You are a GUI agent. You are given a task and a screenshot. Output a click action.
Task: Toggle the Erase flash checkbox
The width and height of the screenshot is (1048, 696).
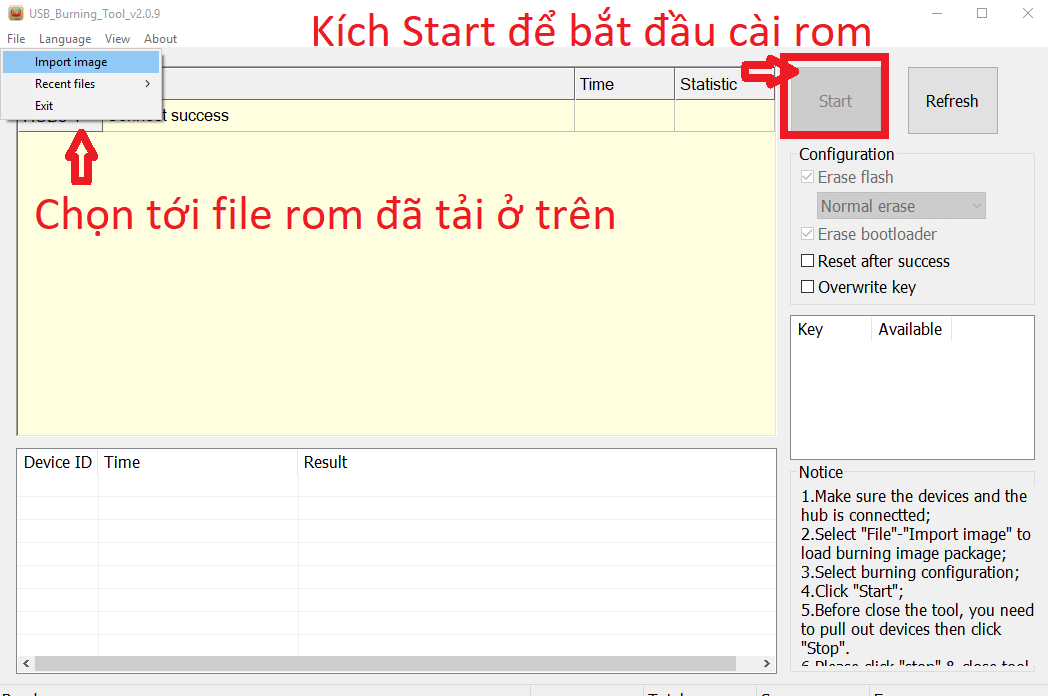pos(807,177)
